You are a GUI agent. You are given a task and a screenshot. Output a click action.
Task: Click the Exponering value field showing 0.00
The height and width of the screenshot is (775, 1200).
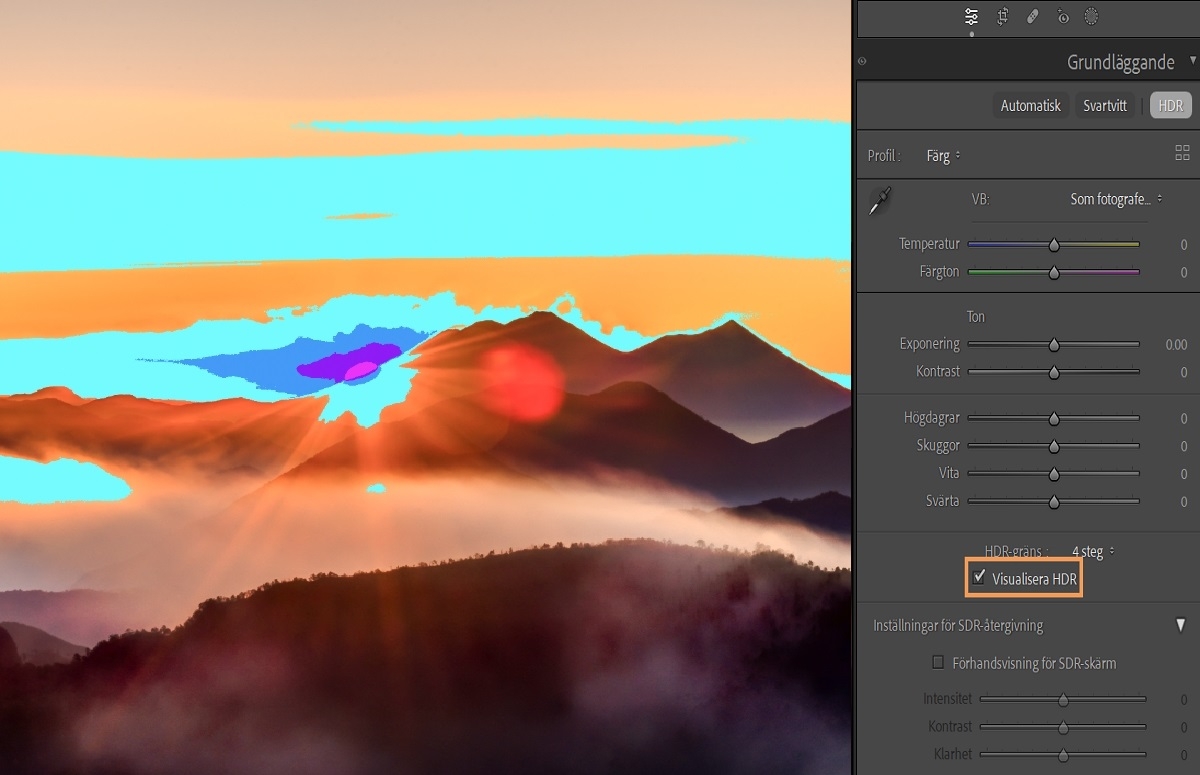[x=1177, y=344]
